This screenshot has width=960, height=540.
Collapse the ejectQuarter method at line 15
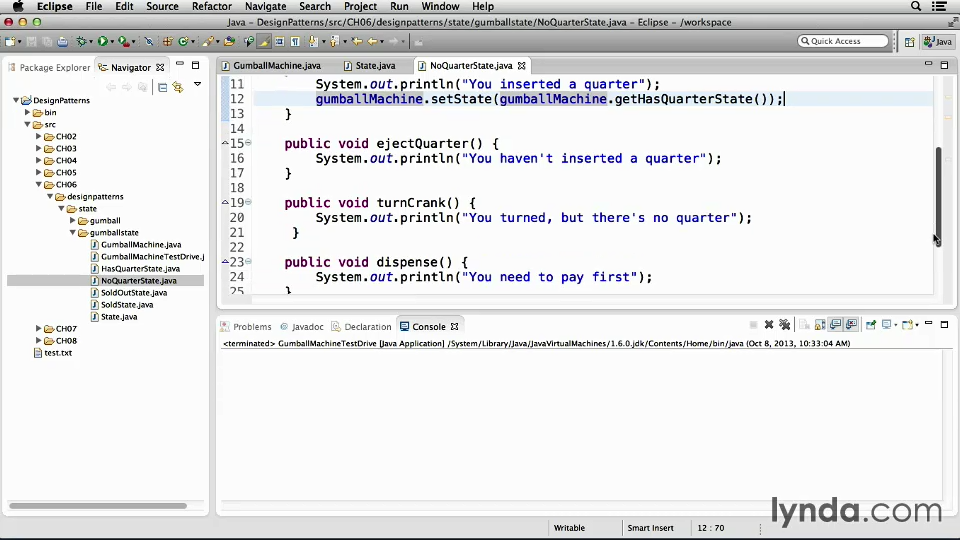(x=248, y=143)
